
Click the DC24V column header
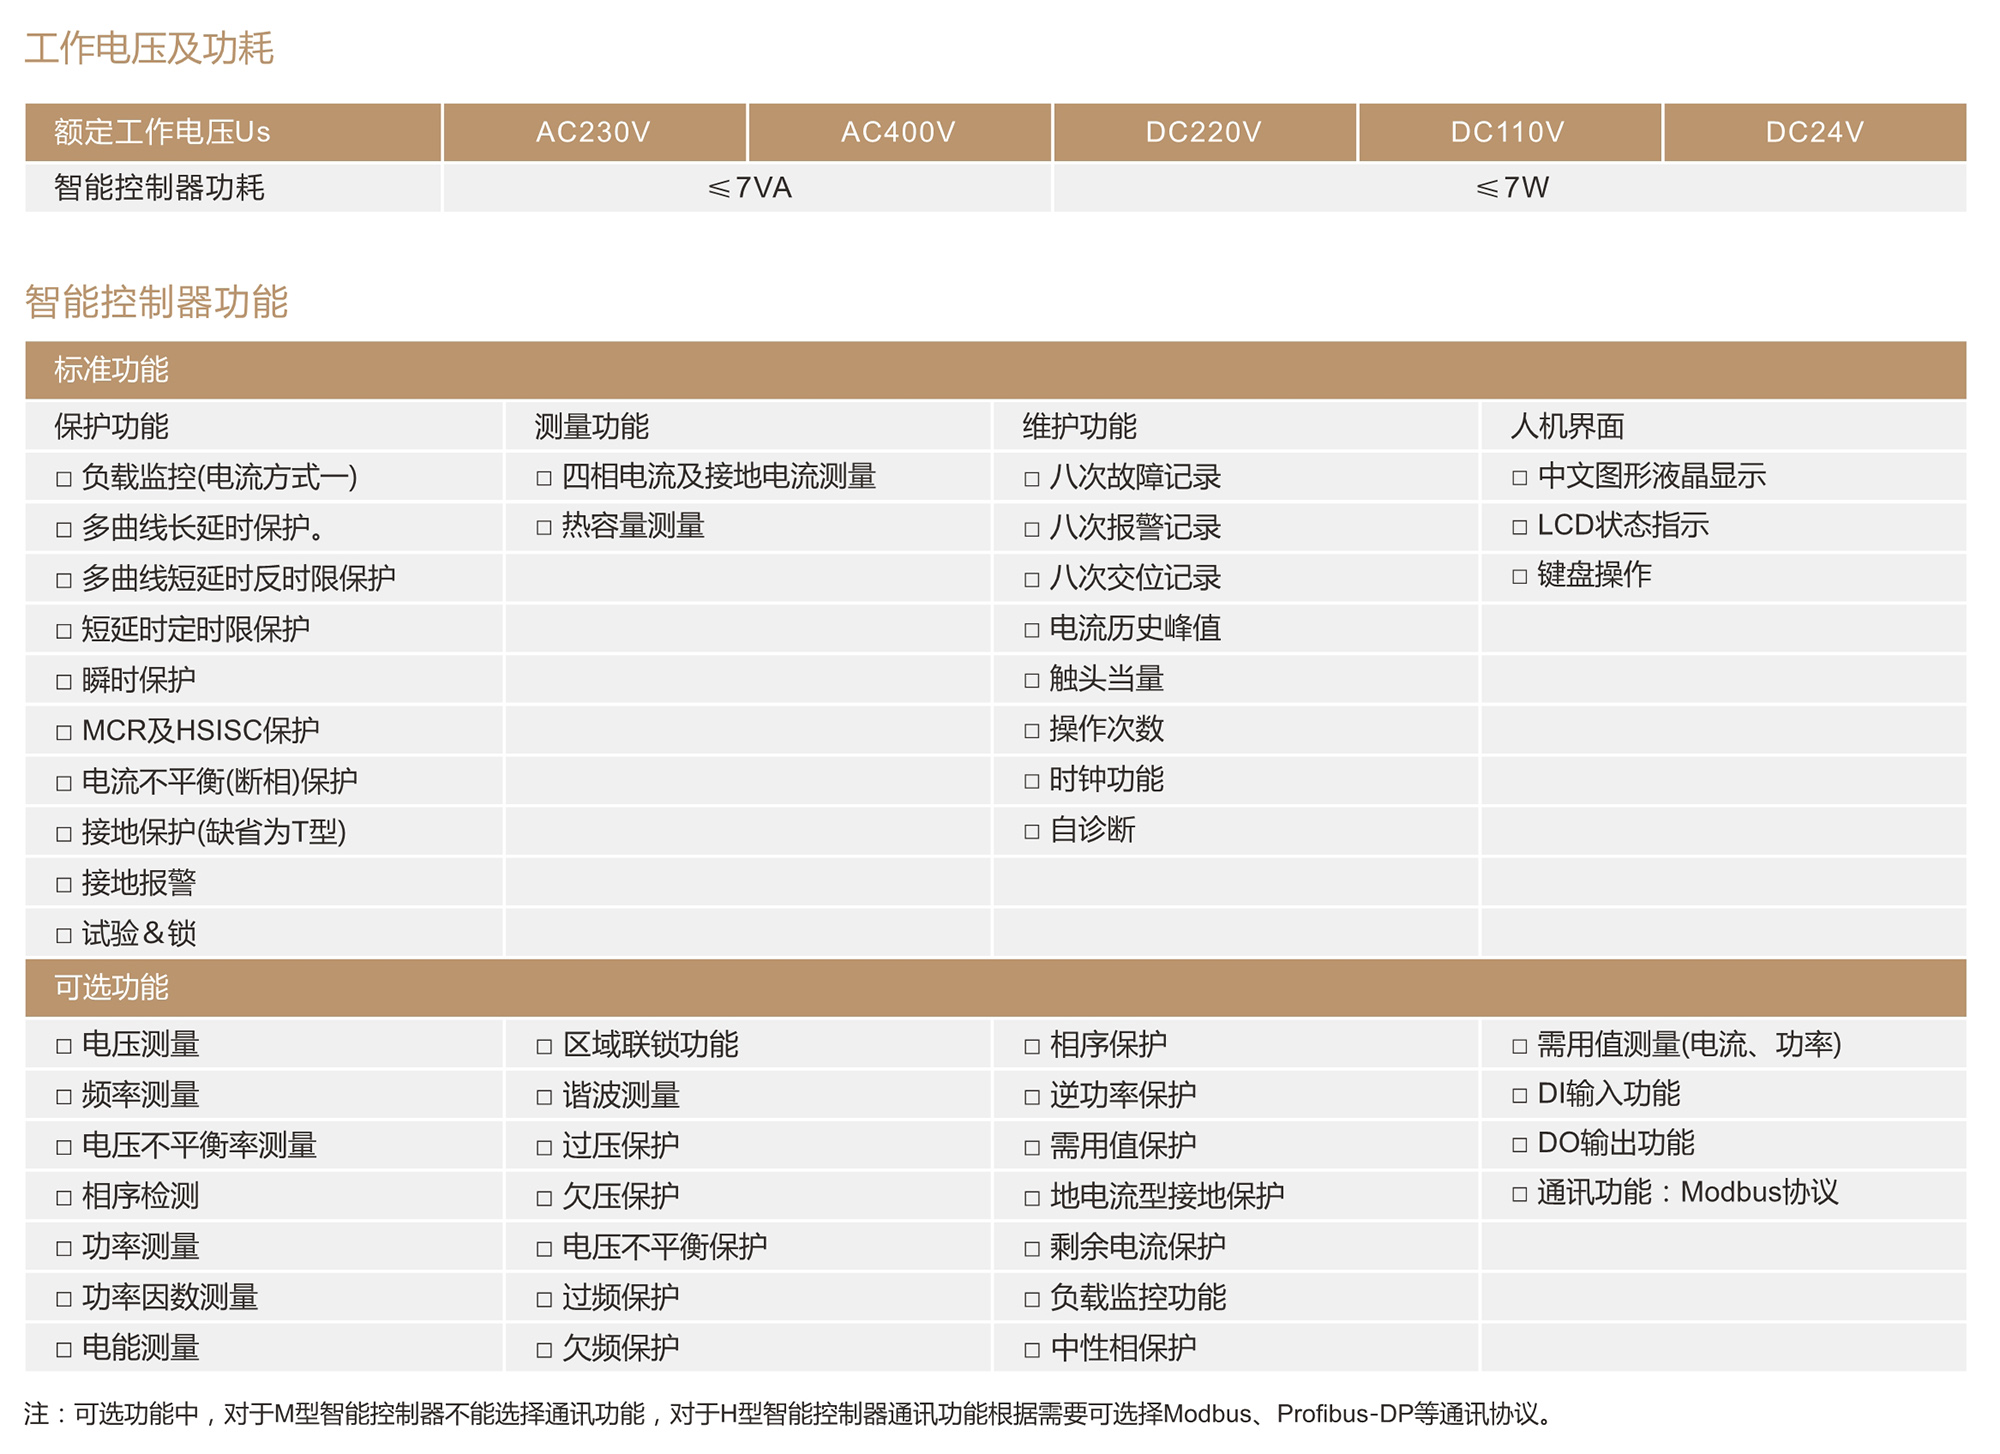tap(1814, 132)
